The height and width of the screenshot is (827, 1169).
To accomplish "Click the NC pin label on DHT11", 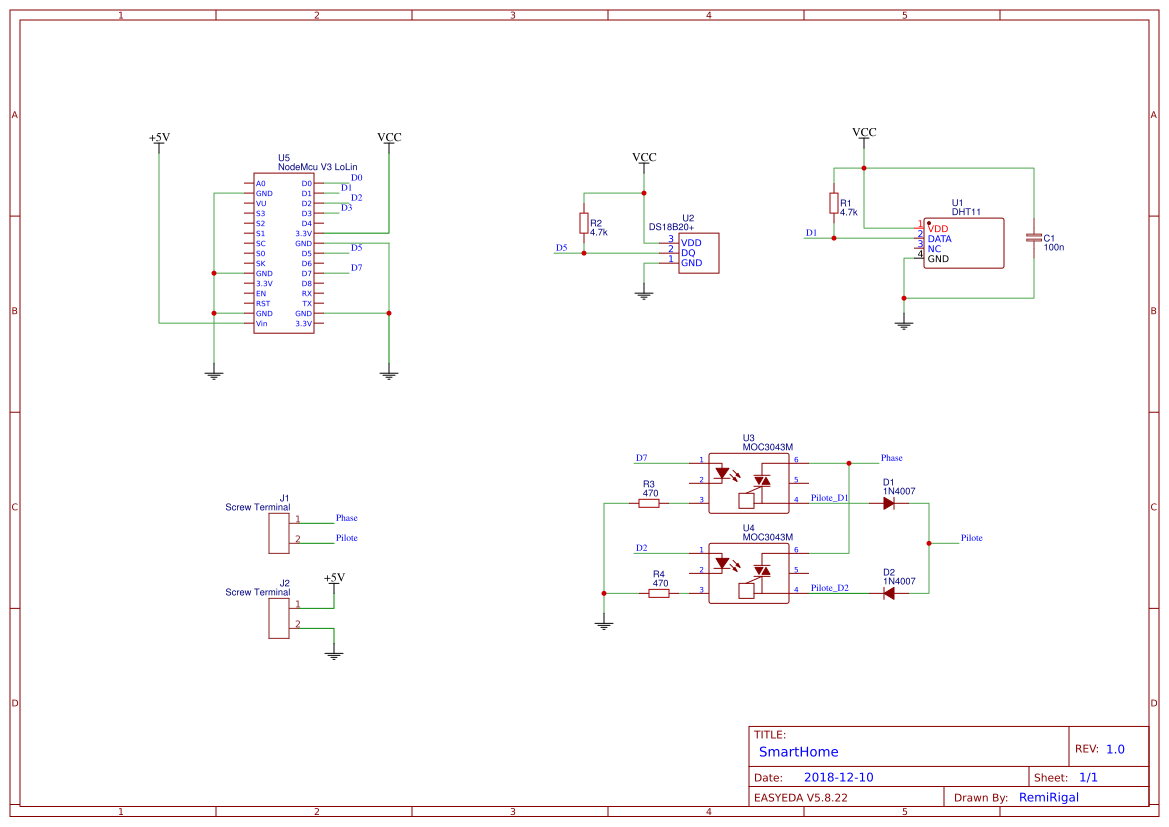I will [x=934, y=249].
